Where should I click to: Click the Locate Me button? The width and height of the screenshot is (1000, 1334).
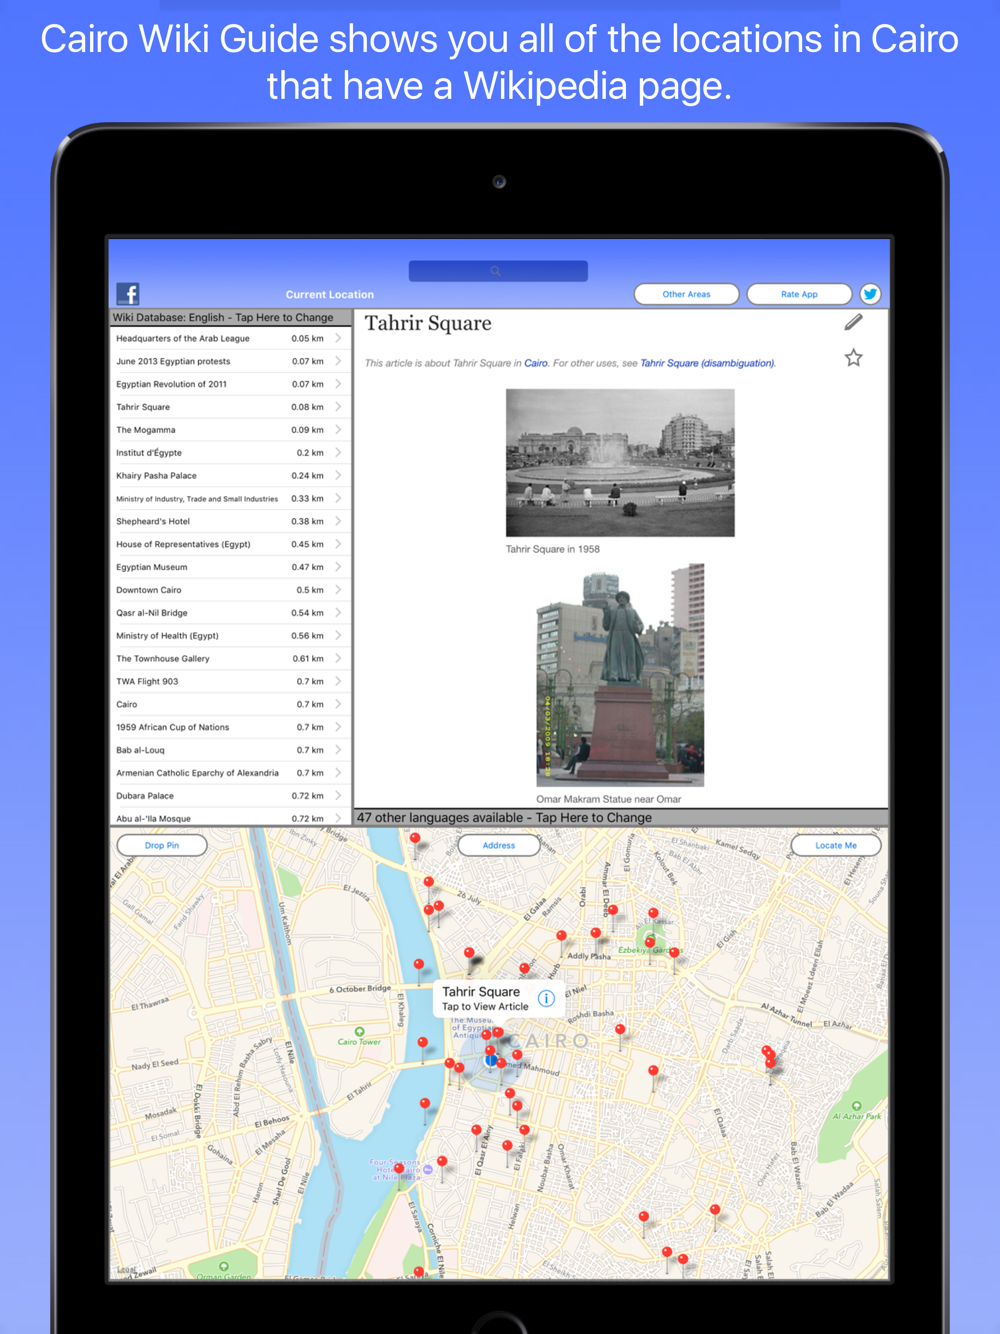pyautogui.click(x=836, y=845)
